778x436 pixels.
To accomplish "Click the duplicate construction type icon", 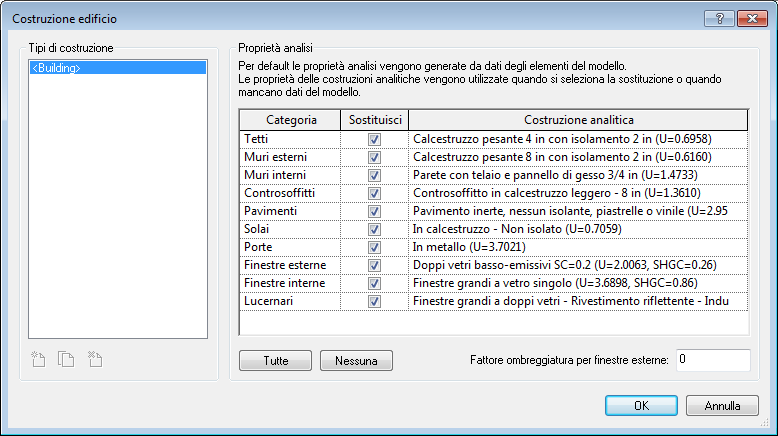I will (x=67, y=359).
